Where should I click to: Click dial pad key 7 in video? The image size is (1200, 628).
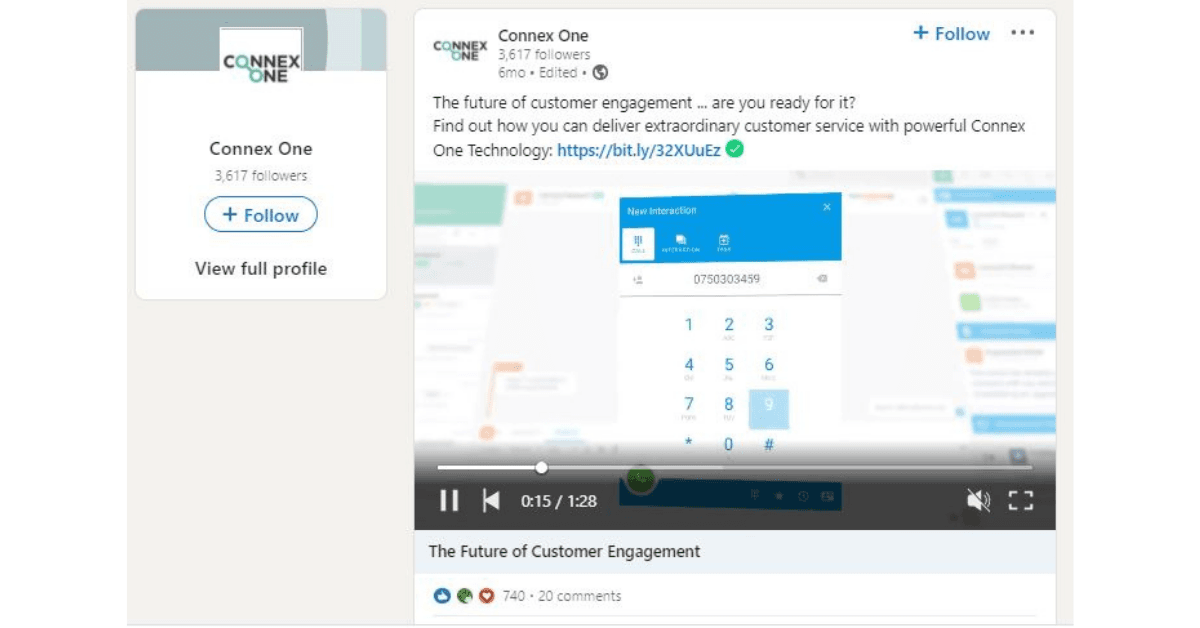coord(688,406)
